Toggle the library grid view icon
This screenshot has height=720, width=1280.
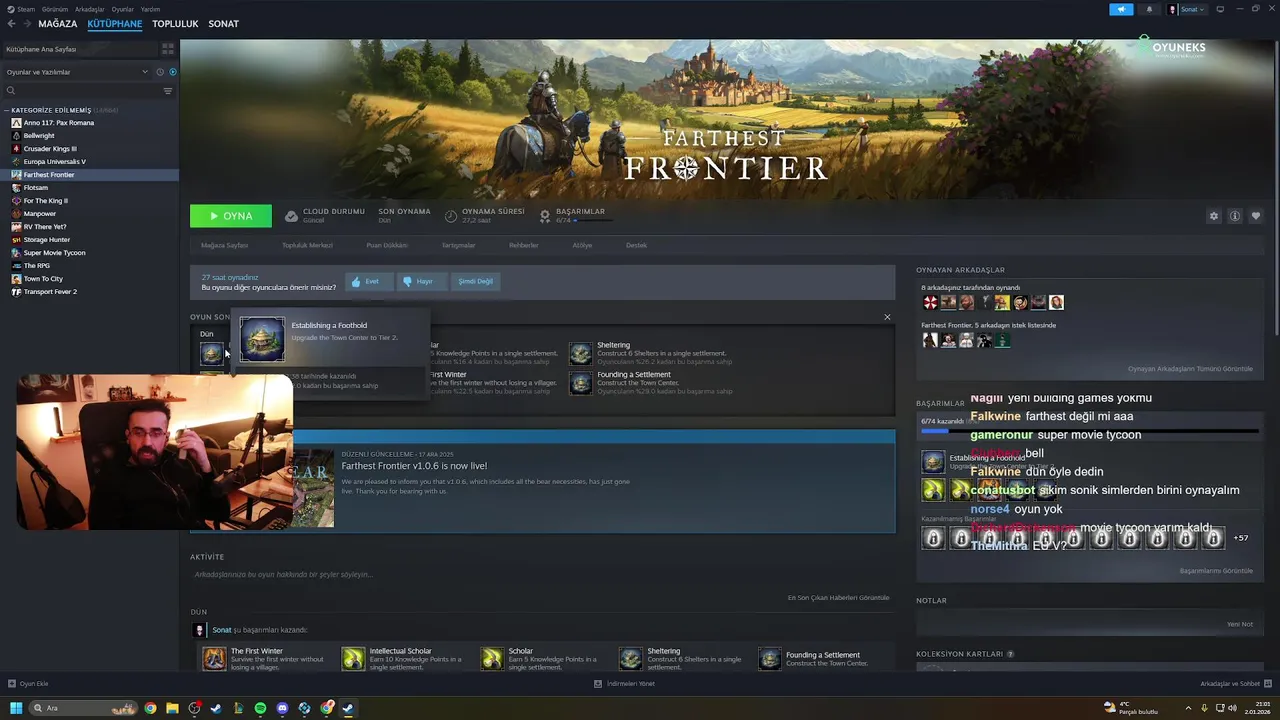168,49
